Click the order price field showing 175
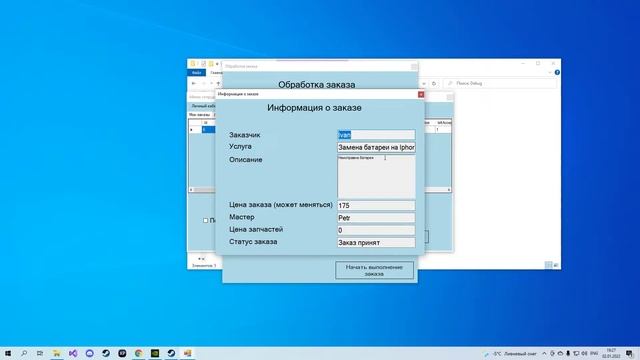The image size is (640, 360). coord(376,205)
